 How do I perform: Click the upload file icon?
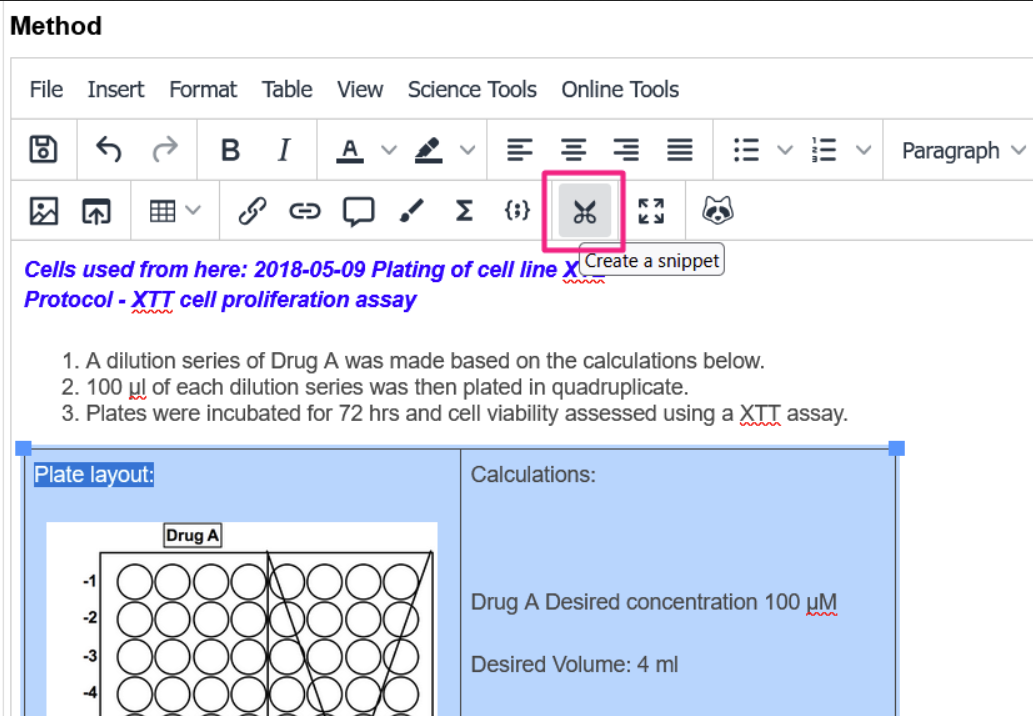coord(96,211)
